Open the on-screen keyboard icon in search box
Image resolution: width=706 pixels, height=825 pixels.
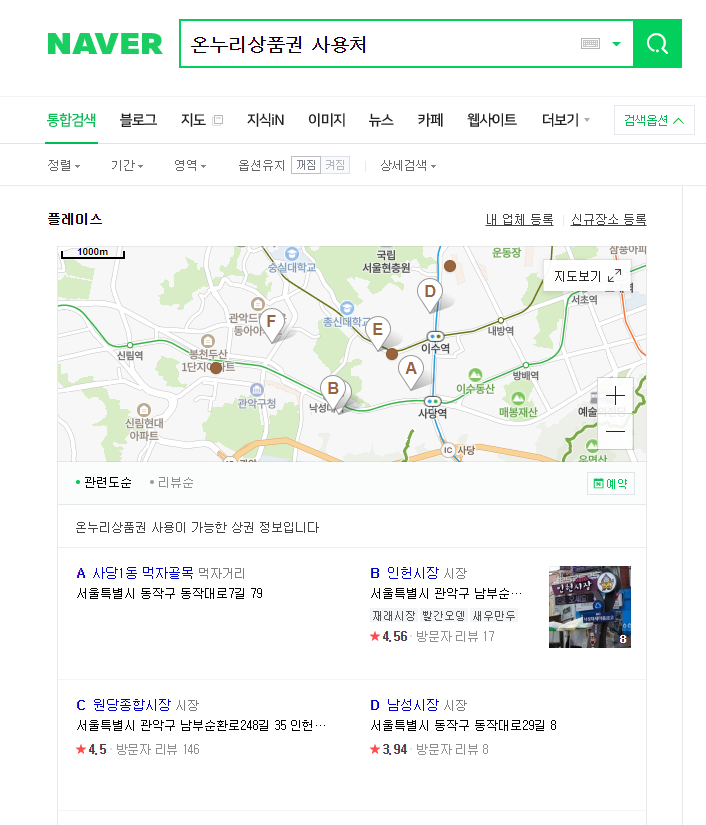coord(590,44)
